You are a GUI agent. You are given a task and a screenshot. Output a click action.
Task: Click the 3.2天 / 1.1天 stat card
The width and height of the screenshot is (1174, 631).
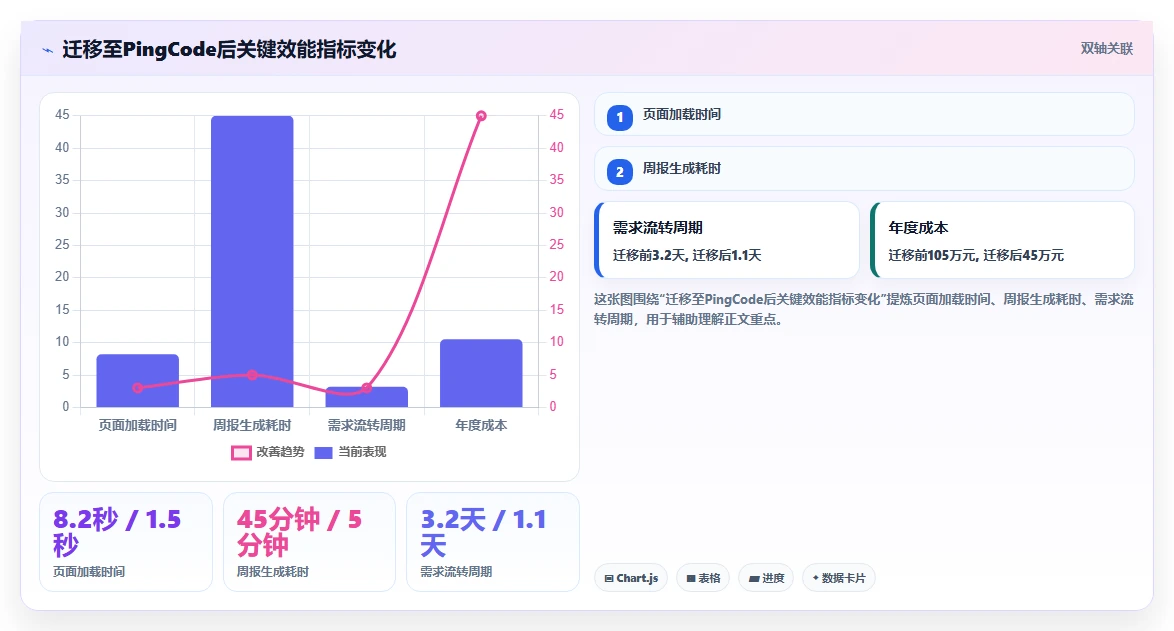(493, 542)
